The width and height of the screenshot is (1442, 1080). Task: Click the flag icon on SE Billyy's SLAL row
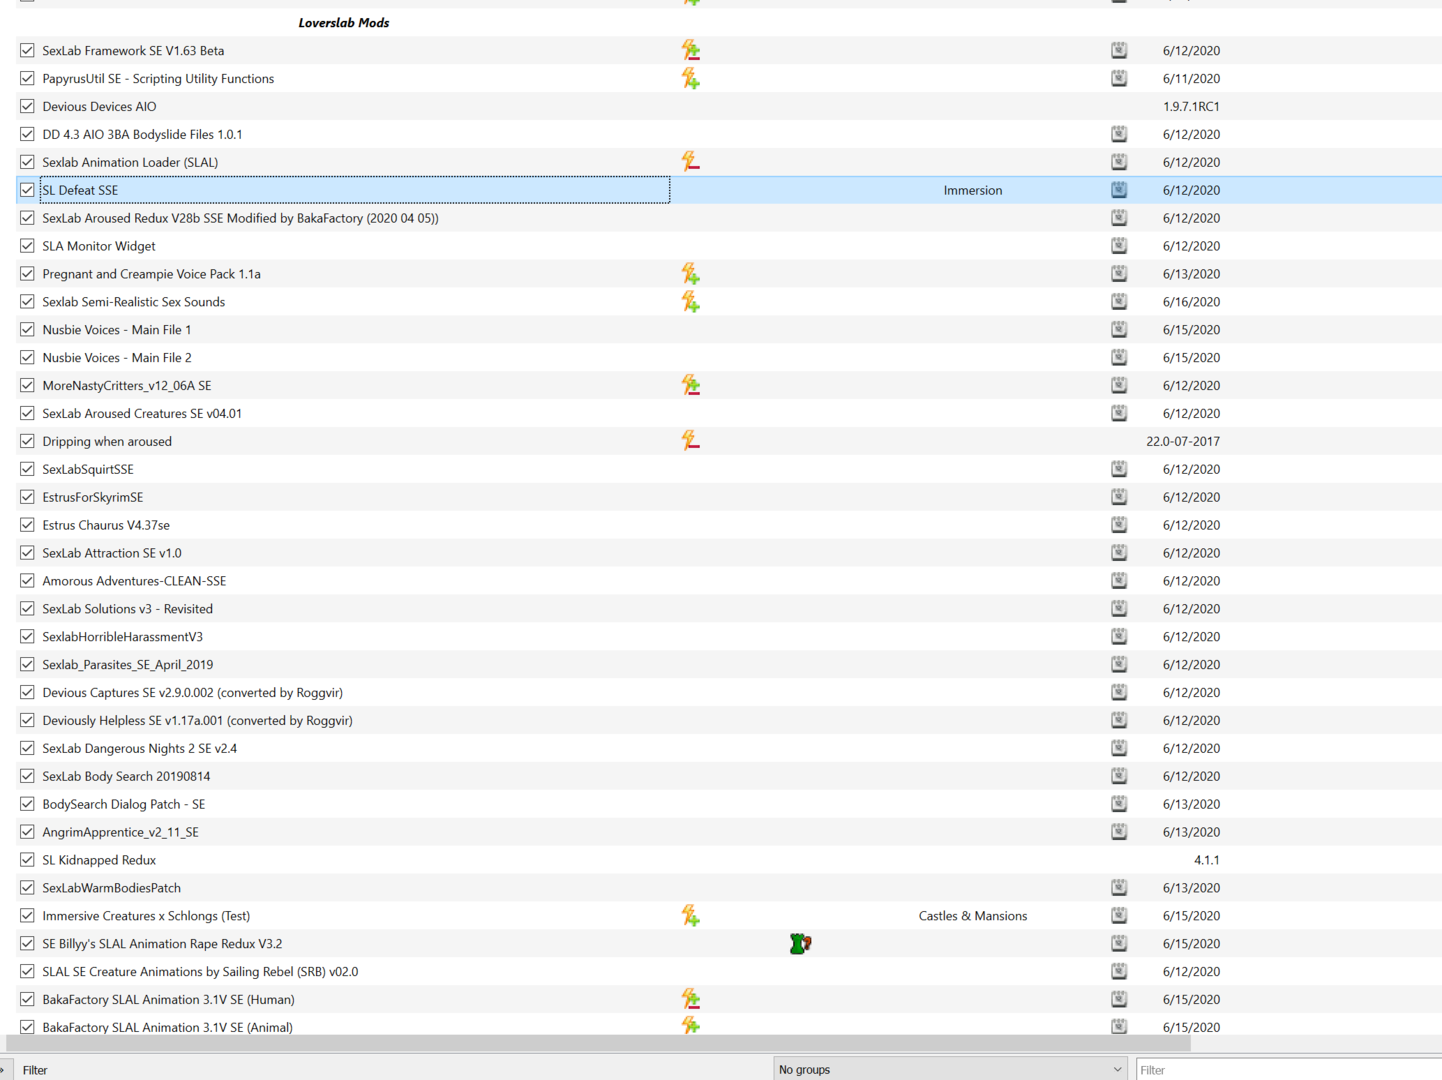pyautogui.click(x=800, y=944)
